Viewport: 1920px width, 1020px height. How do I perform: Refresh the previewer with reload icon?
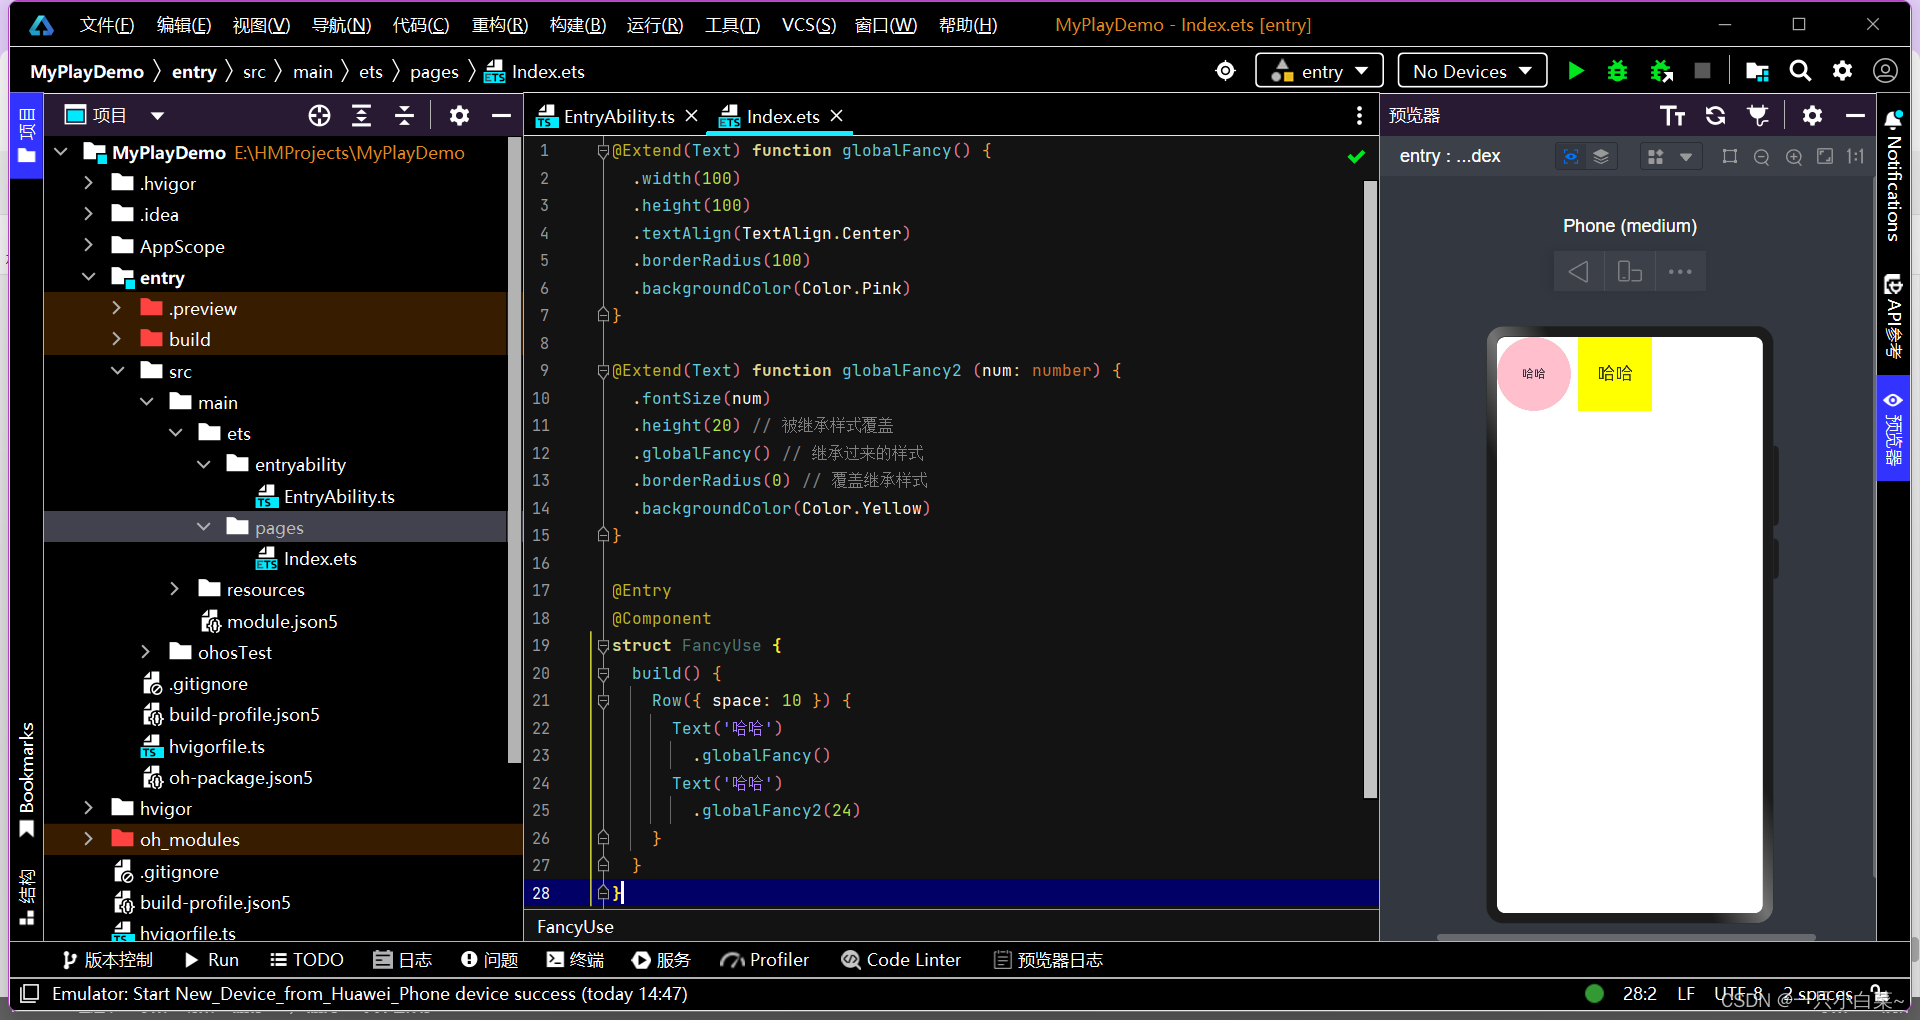tap(1715, 116)
